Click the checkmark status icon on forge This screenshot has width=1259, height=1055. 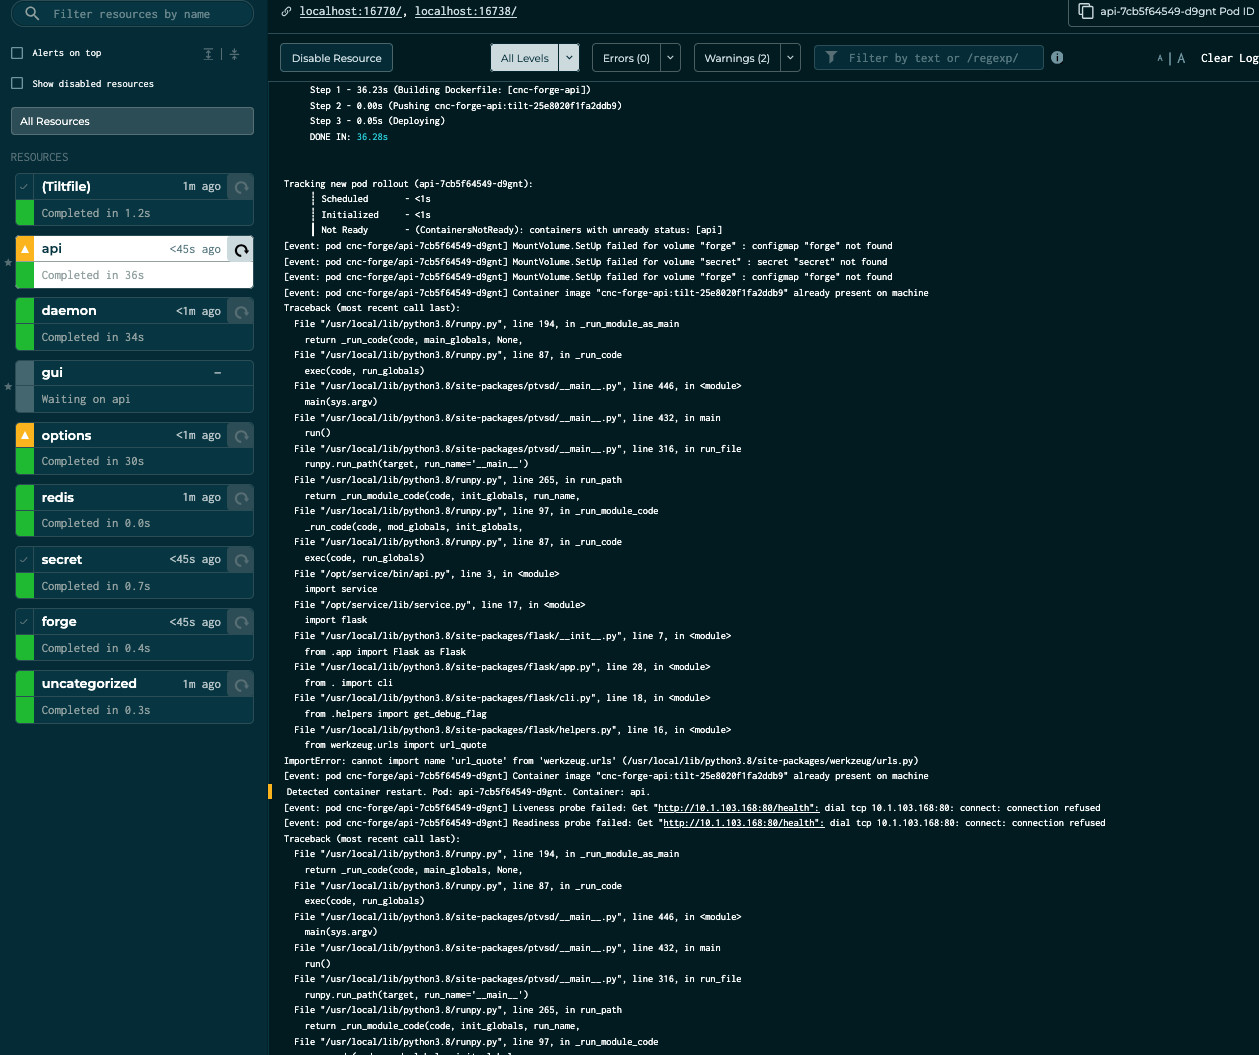[x=25, y=622]
